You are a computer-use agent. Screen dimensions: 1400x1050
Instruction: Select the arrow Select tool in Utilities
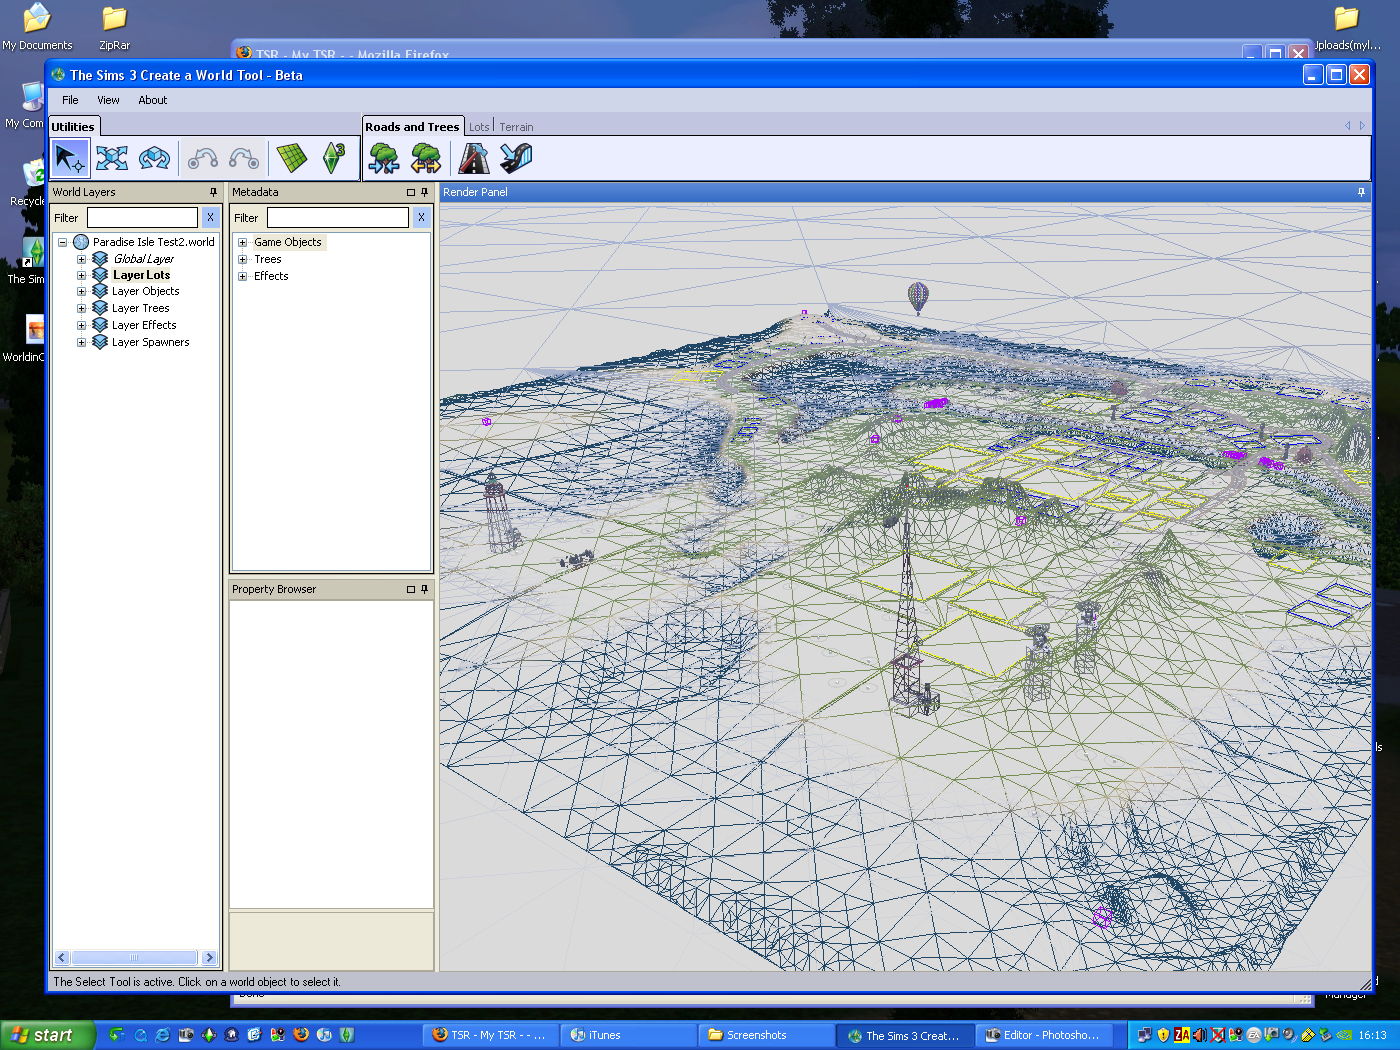70,158
